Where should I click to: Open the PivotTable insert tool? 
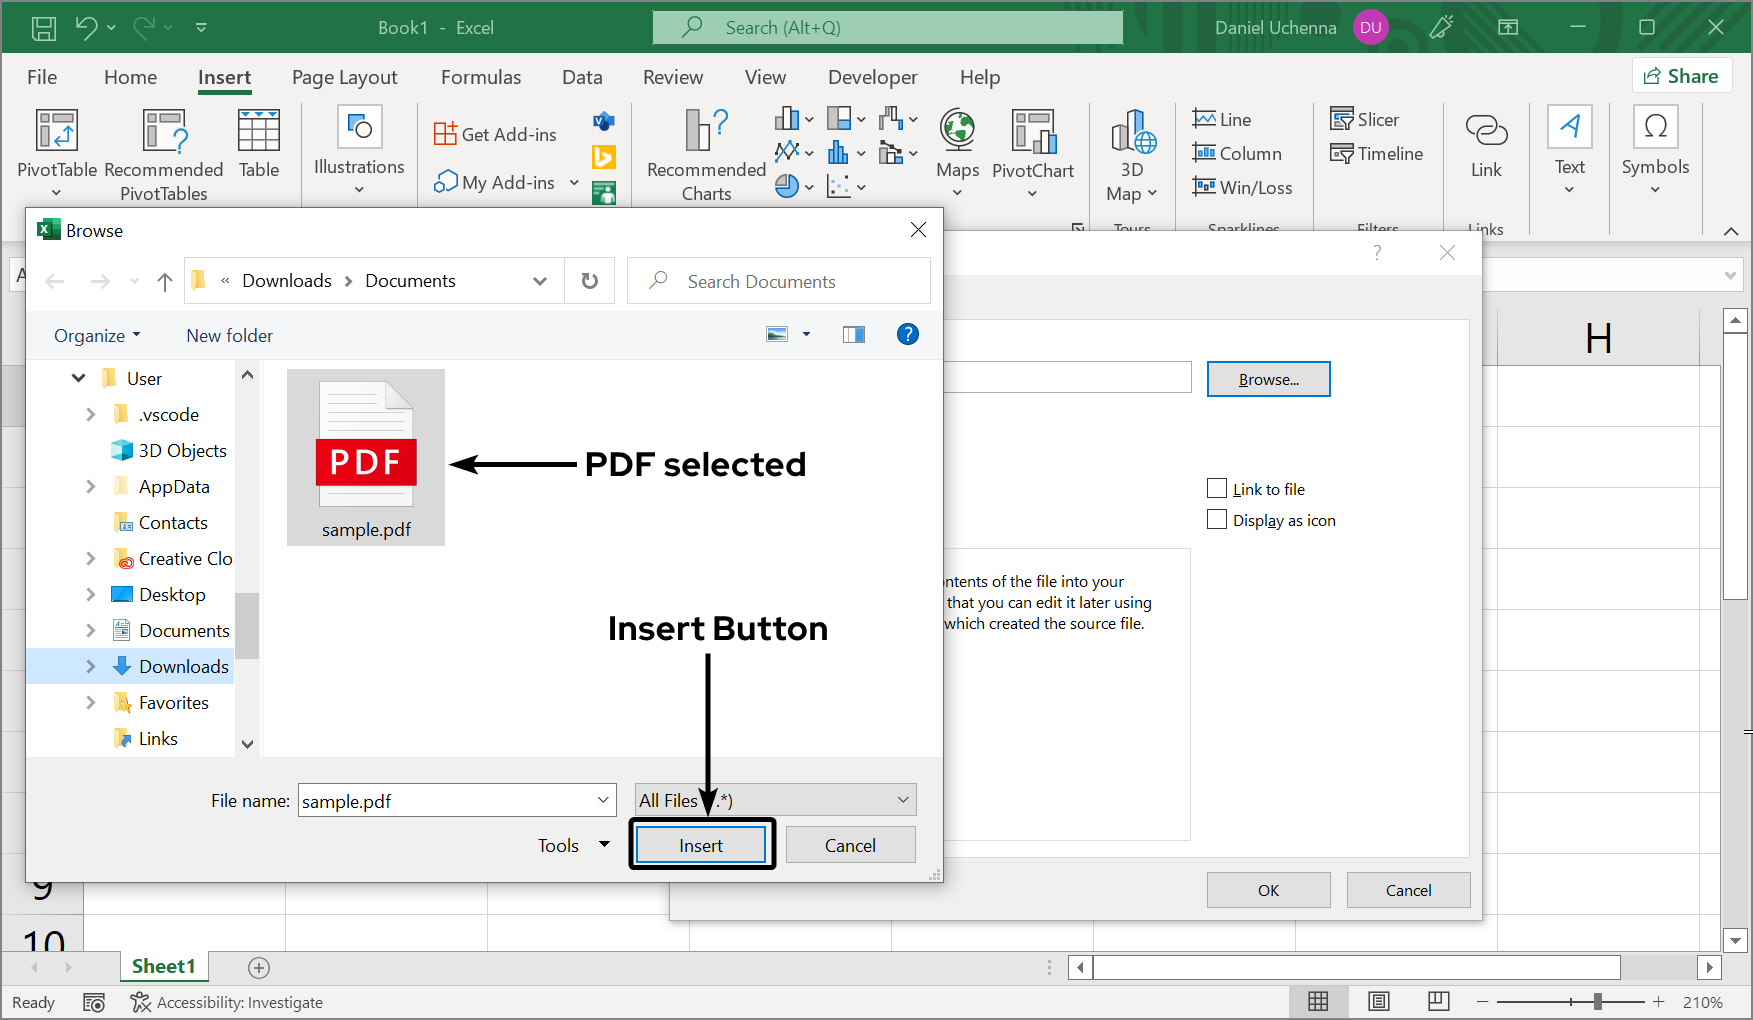point(56,152)
